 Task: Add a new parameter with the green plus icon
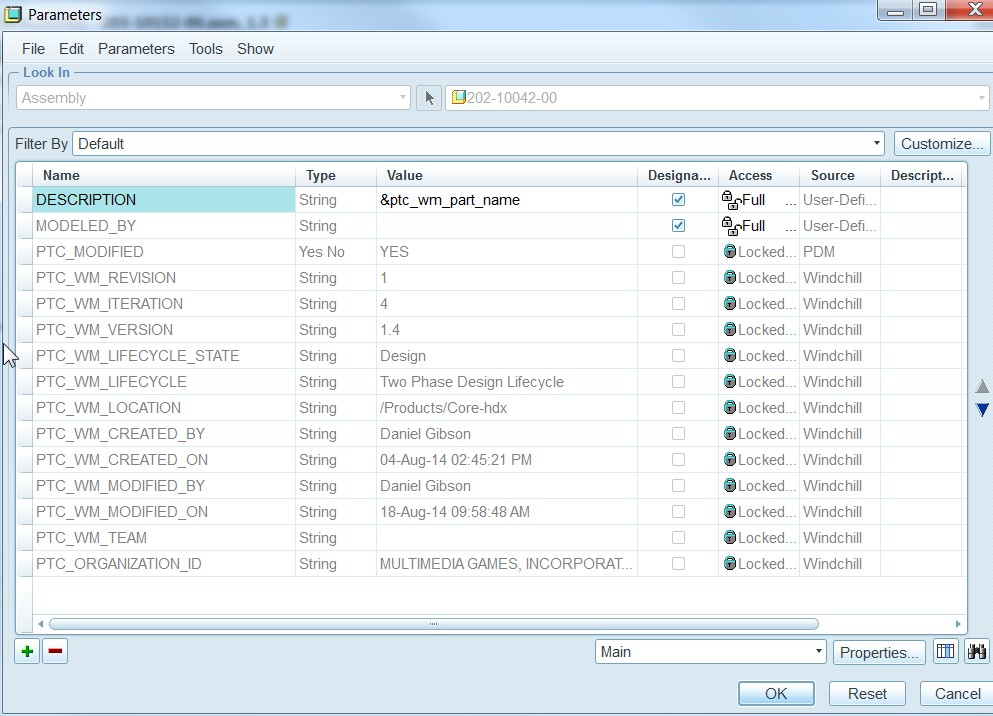click(27, 651)
